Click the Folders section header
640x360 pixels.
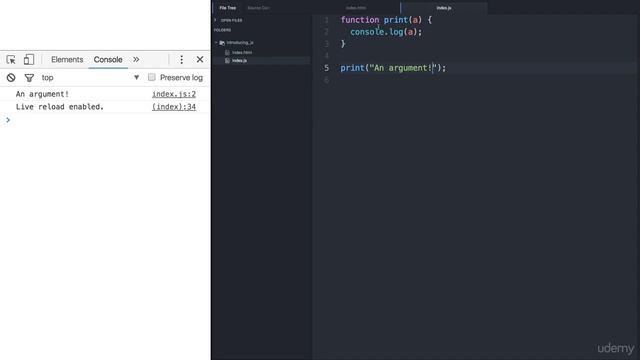(x=222, y=30)
